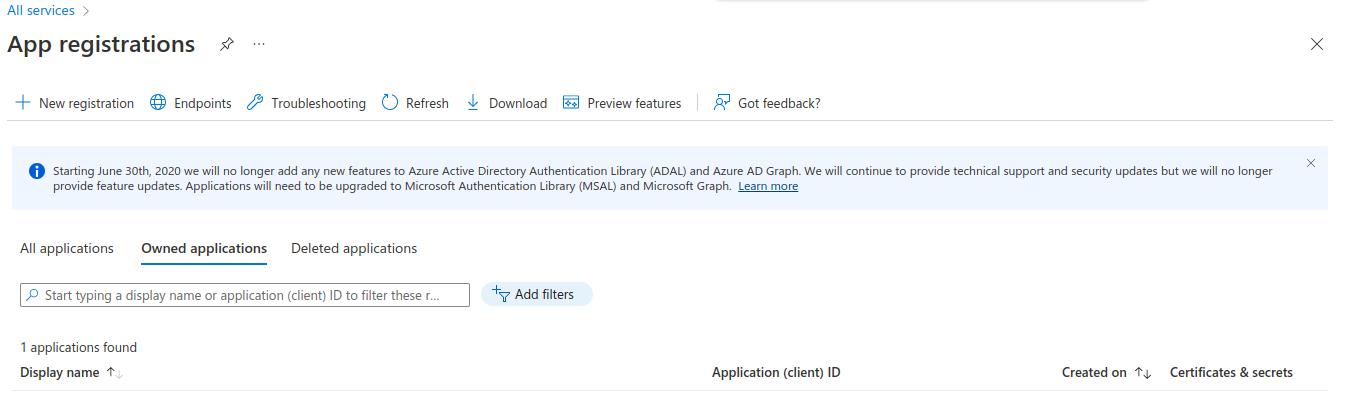Image resolution: width=1353 pixels, height=393 pixels.
Task: Start a New registration
Action: coord(75,103)
